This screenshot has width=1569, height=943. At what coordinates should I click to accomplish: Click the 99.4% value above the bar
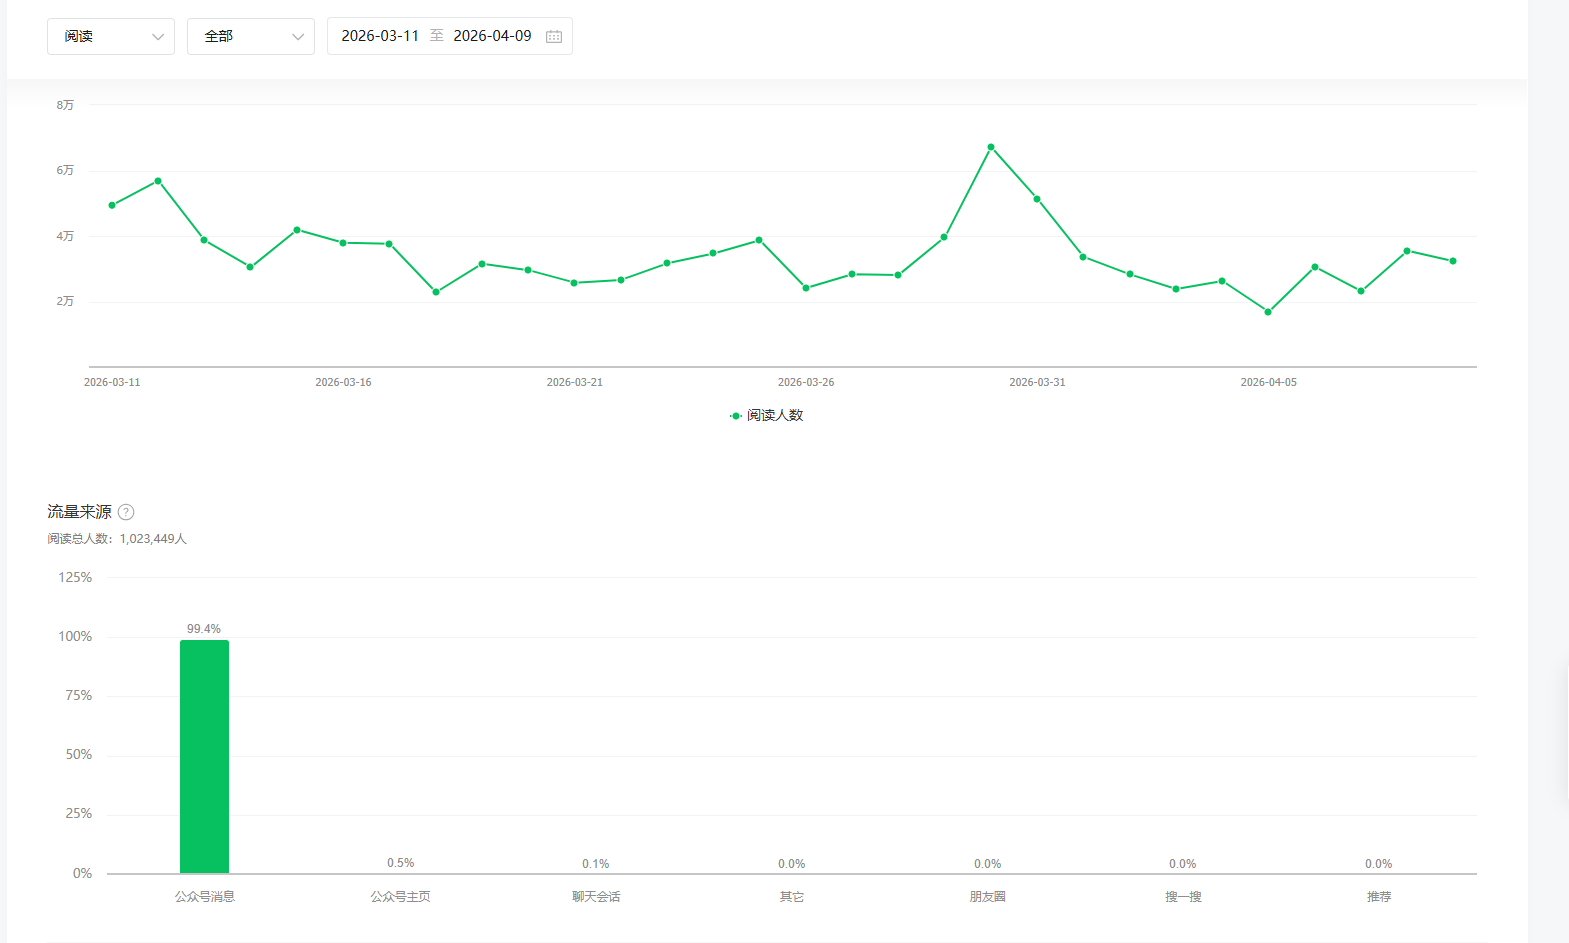pos(204,629)
